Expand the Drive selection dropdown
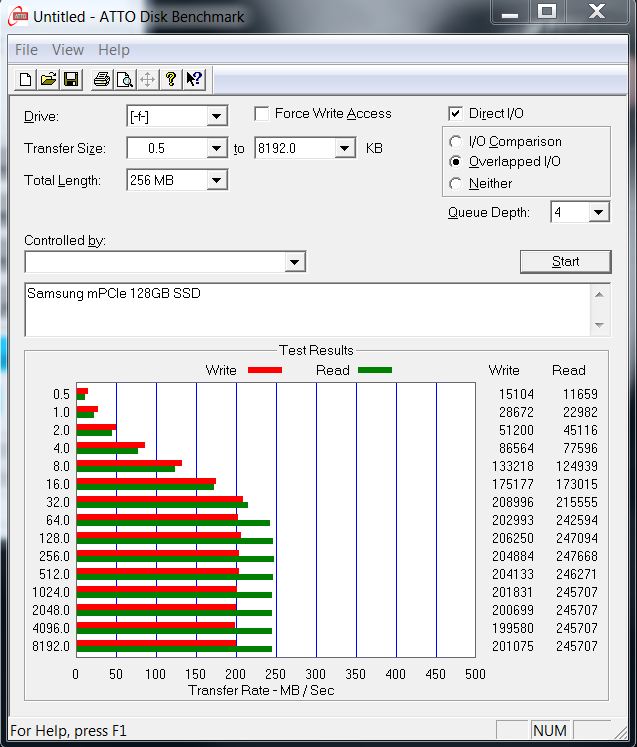 216,117
